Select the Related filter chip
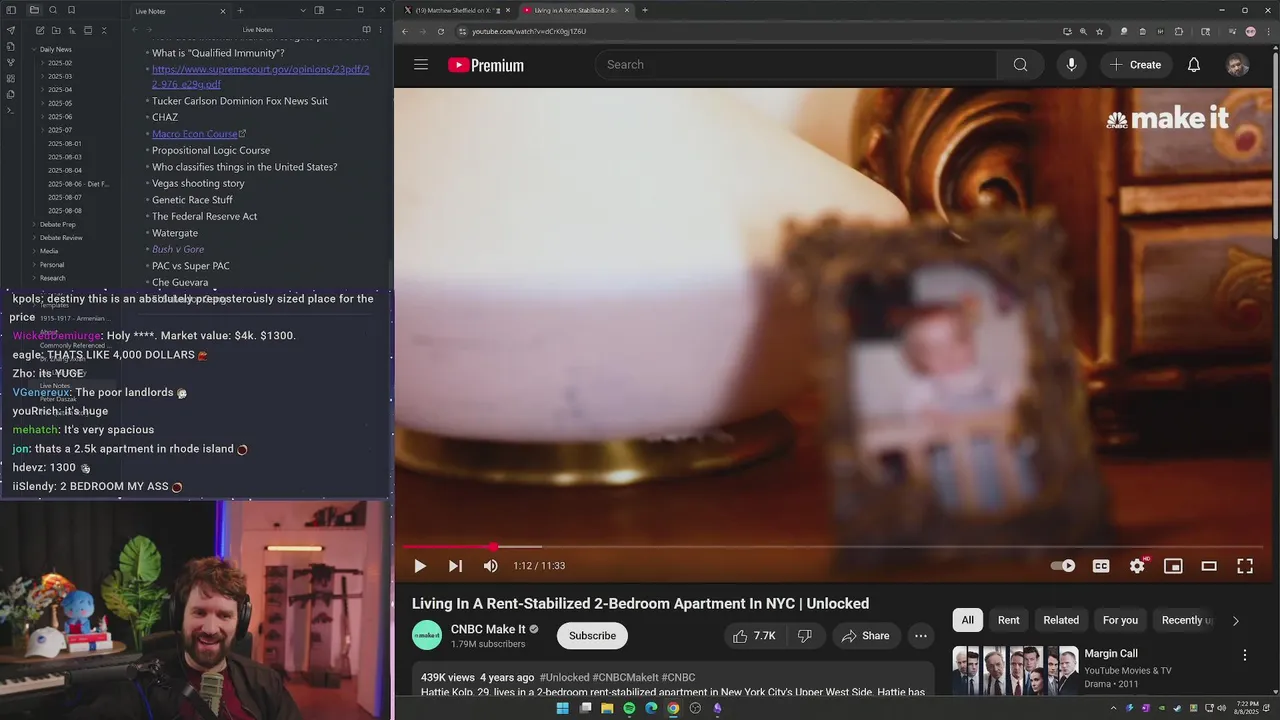This screenshot has height=720, width=1280. pos(1061,620)
